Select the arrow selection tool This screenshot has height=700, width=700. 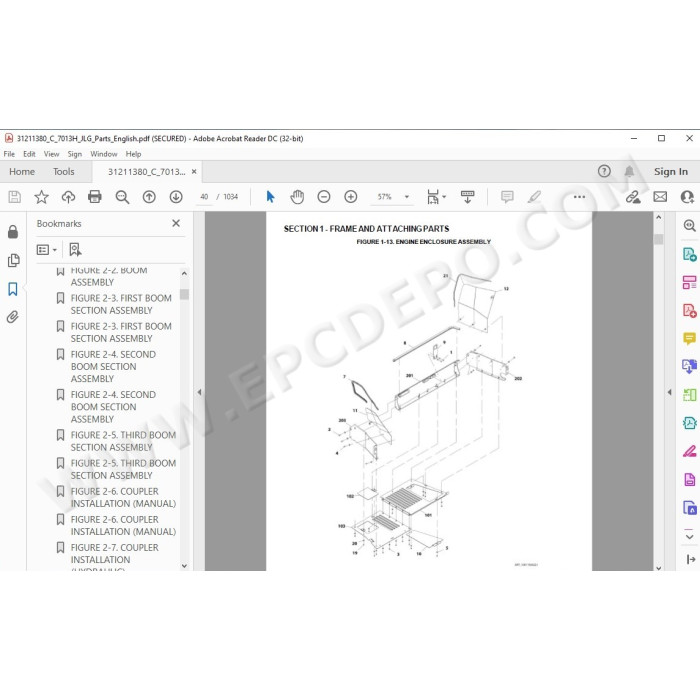pos(270,197)
